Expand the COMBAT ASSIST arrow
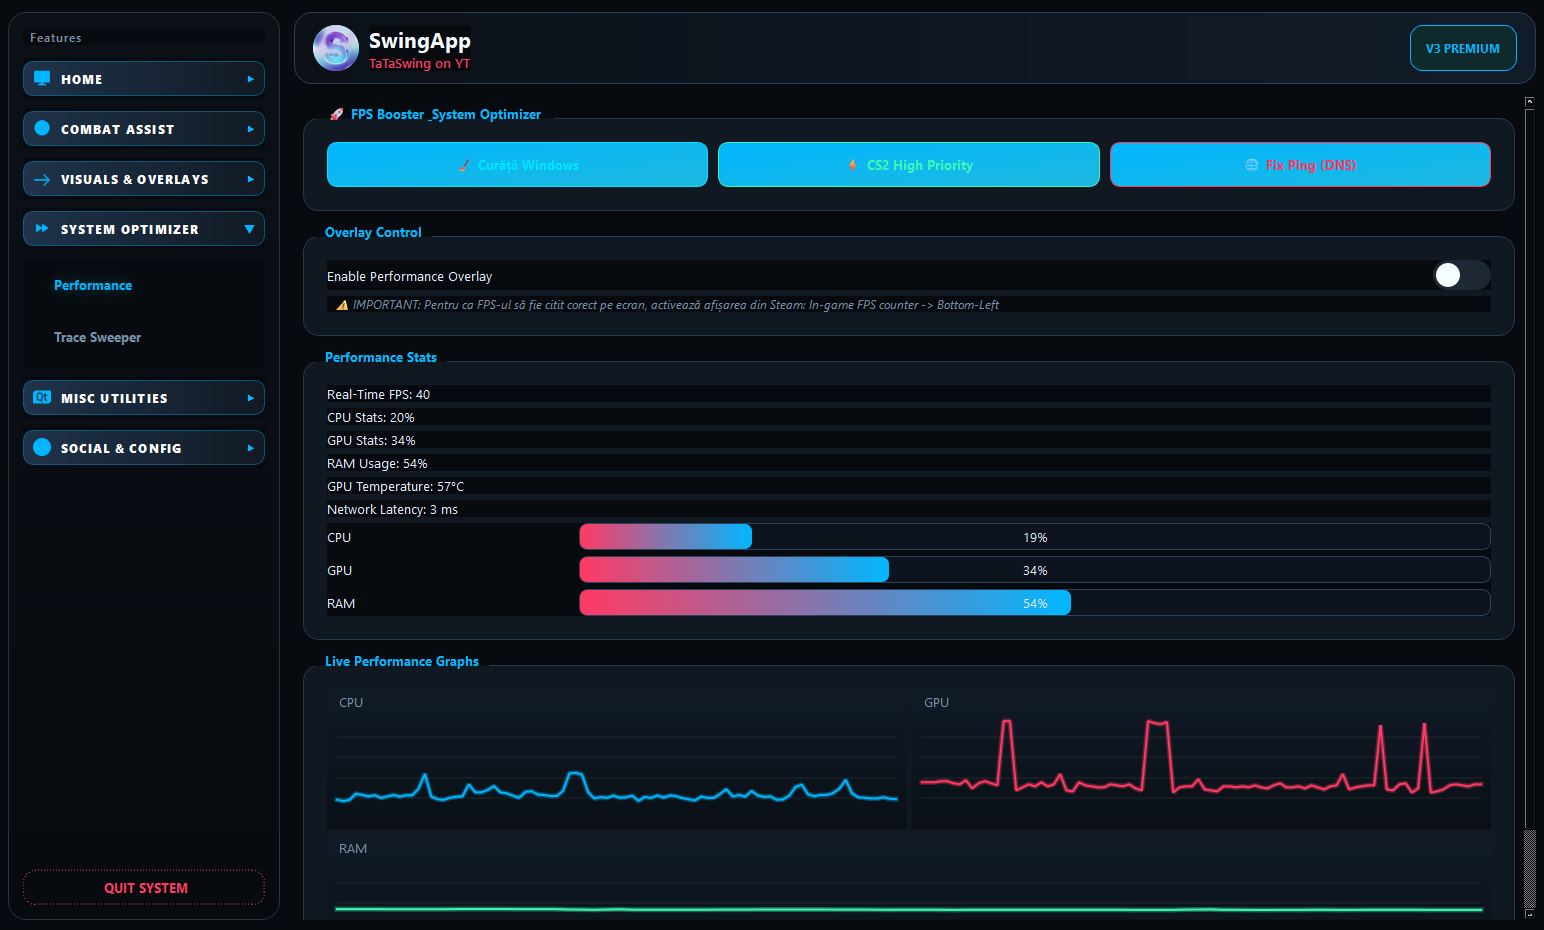Screen dimensions: 1544x930 (250, 129)
